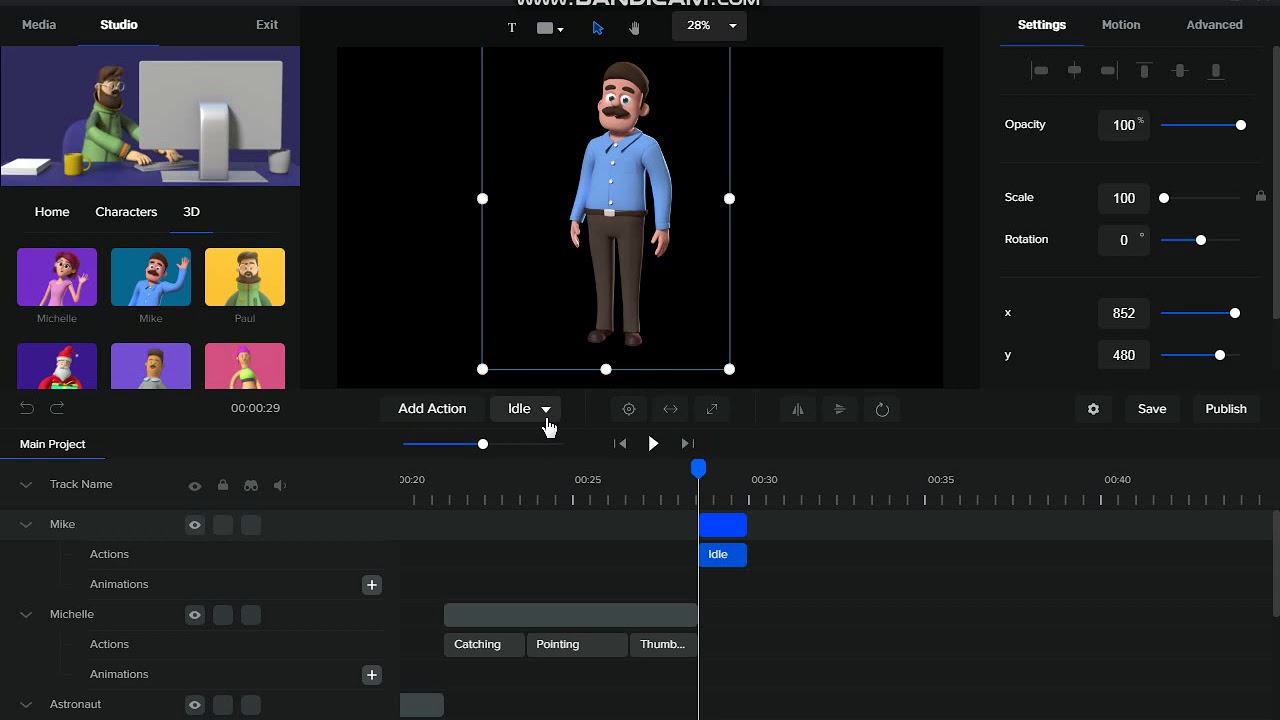Toggle the lock box on Michelle track
Image resolution: width=1280 pixels, height=720 pixels.
(x=223, y=615)
